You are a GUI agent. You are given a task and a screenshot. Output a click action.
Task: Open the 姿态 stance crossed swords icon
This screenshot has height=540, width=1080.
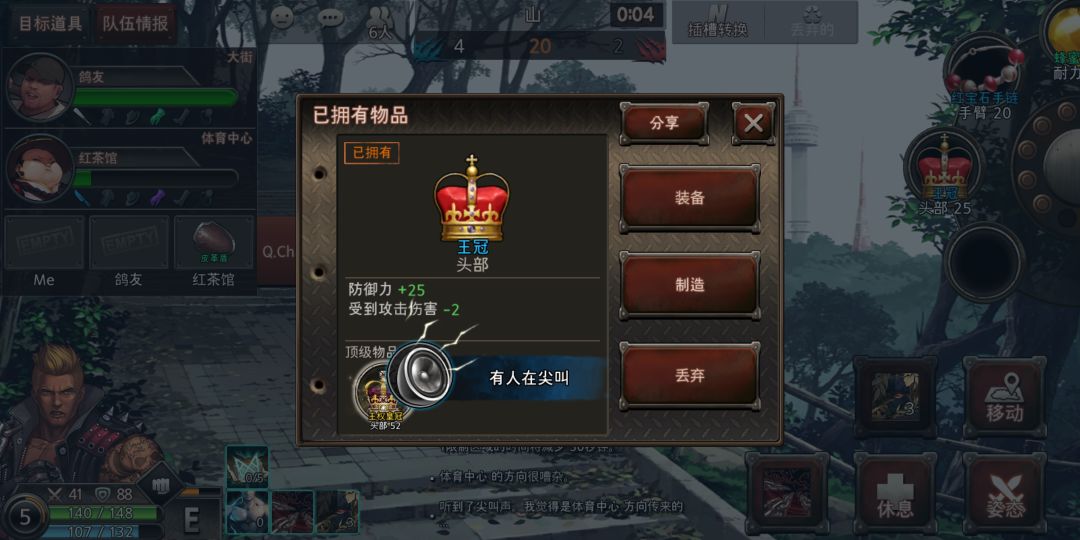1004,492
